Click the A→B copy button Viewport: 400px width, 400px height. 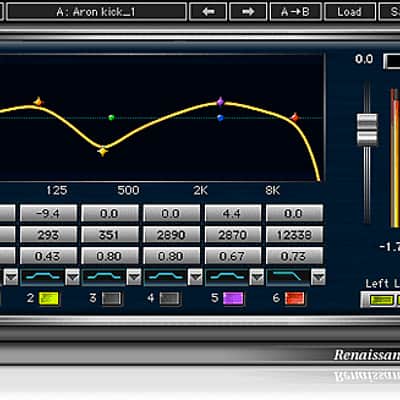[x=296, y=12]
